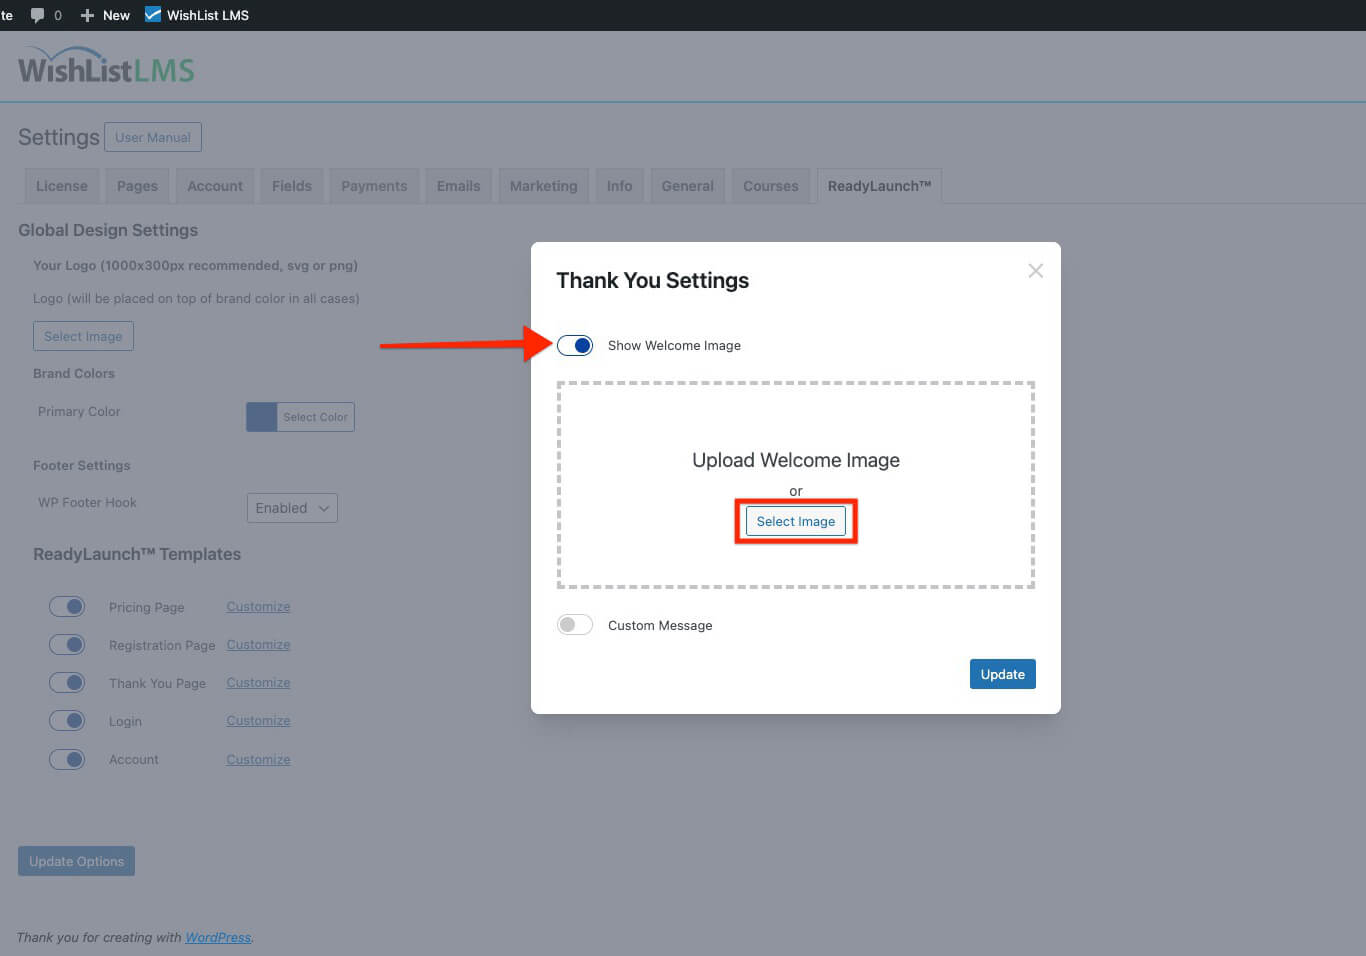Open the WP Footer Hook dropdown

coord(291,507)
